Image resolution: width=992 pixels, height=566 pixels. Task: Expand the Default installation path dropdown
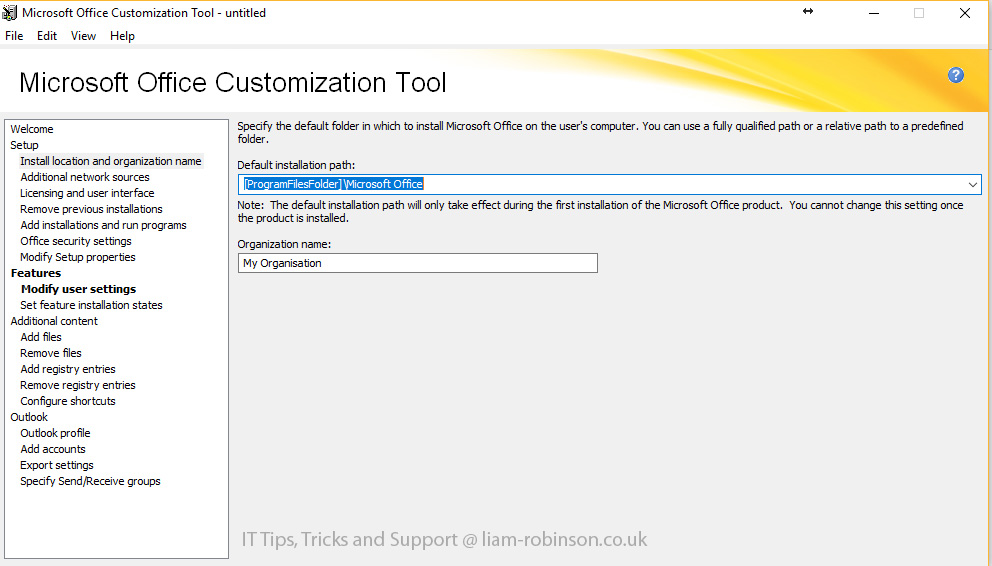pyautogui.click(x=972, y=185)
